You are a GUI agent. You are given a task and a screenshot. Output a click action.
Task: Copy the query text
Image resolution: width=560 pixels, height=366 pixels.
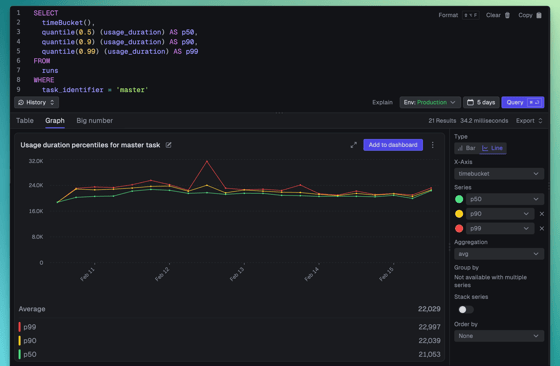530,15
